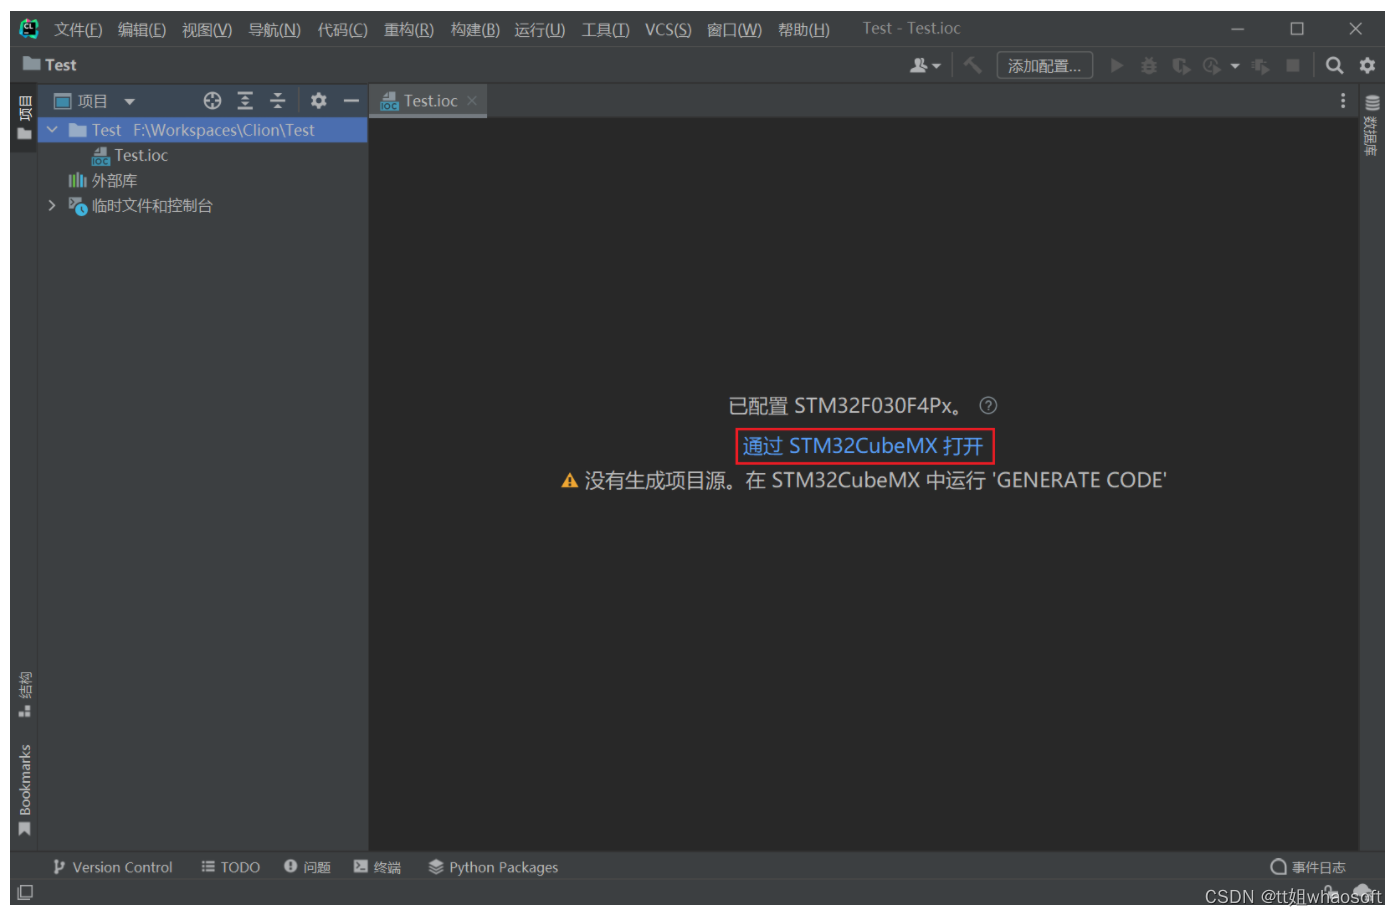Click the locate opened file target icon

pyautogui.click(x=212, y=101)
